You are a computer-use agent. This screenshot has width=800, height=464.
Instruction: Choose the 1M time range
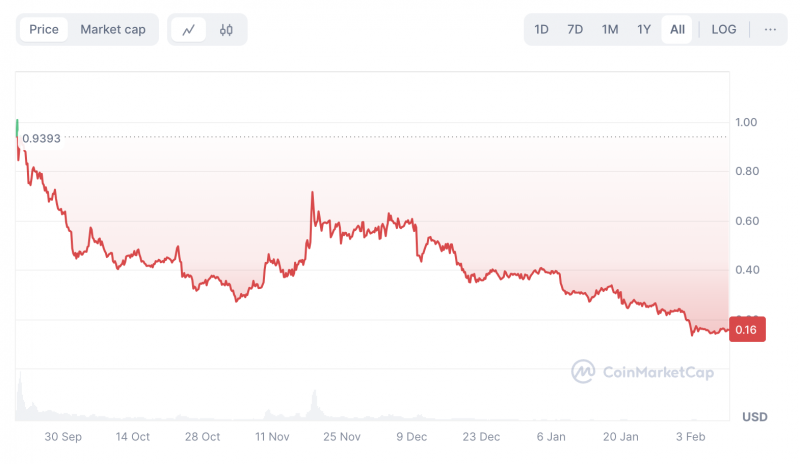click(610, 30)
